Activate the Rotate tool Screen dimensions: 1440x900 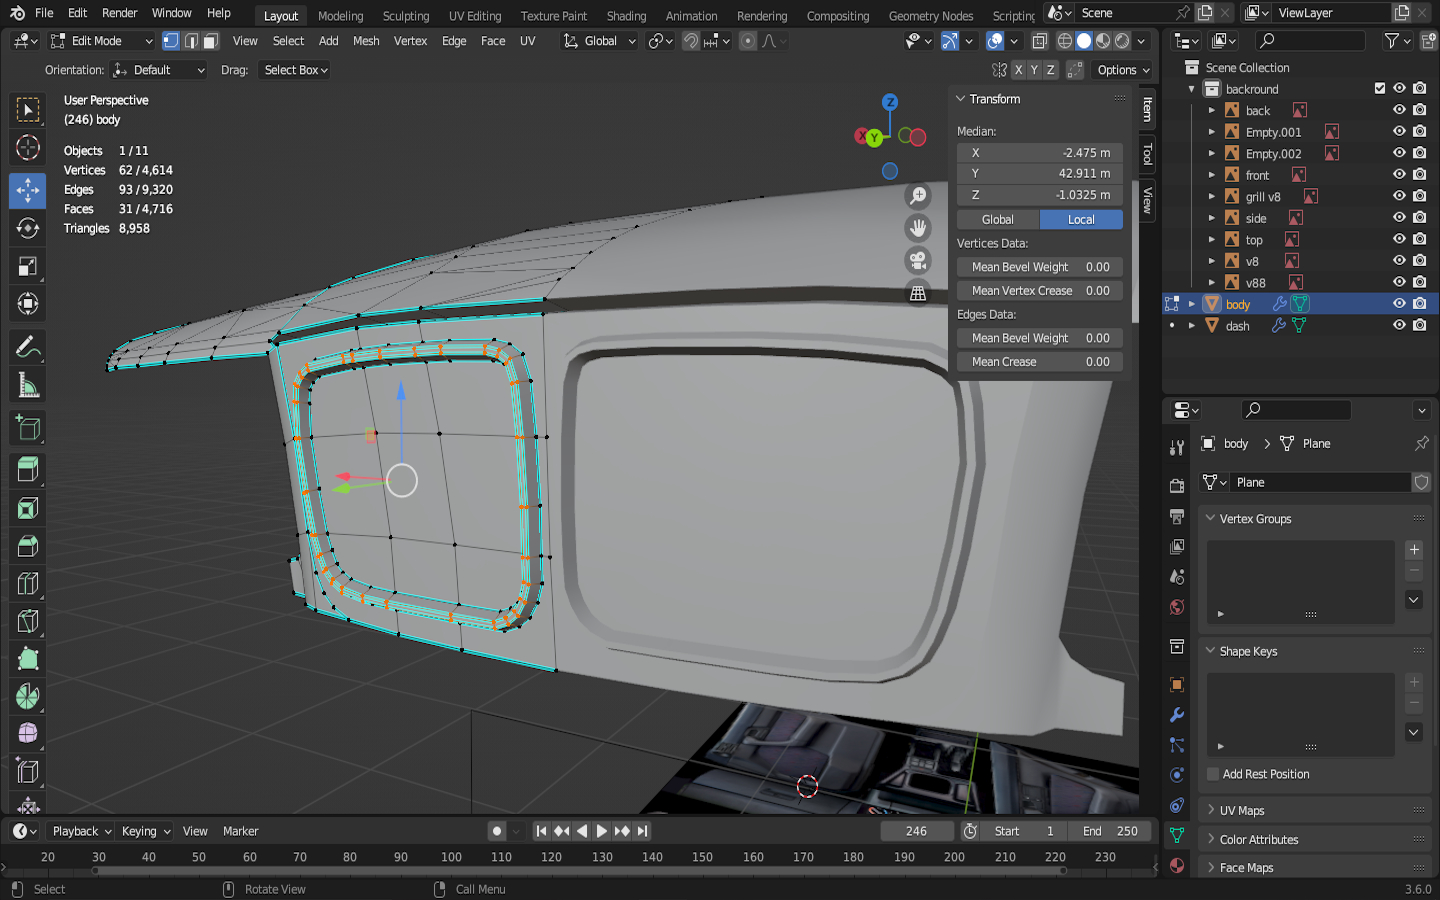(x=28, y=228)
